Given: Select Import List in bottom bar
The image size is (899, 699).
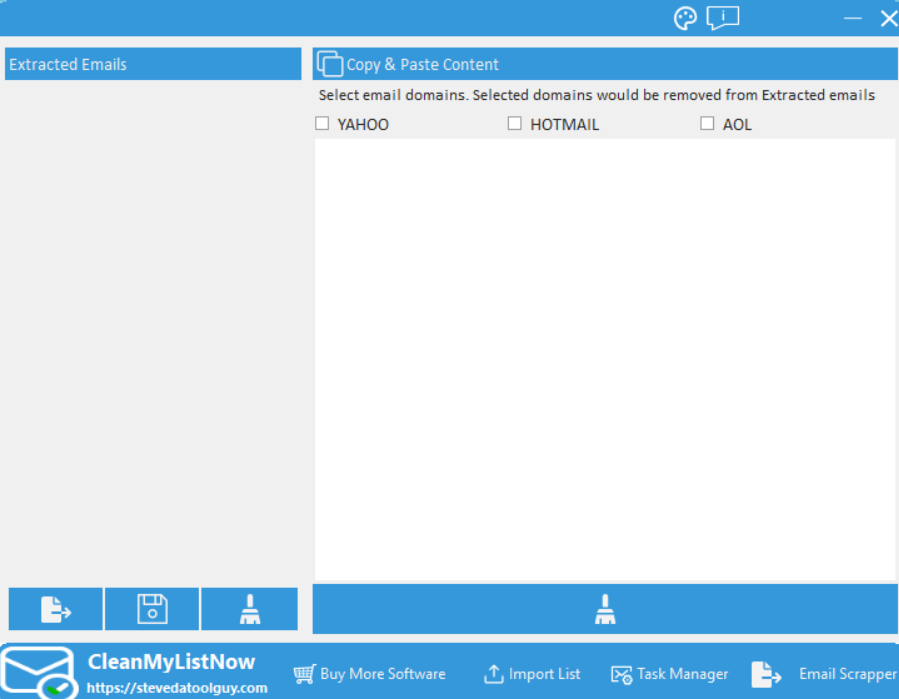Looking at the screenshot, I should click(532, 674).
